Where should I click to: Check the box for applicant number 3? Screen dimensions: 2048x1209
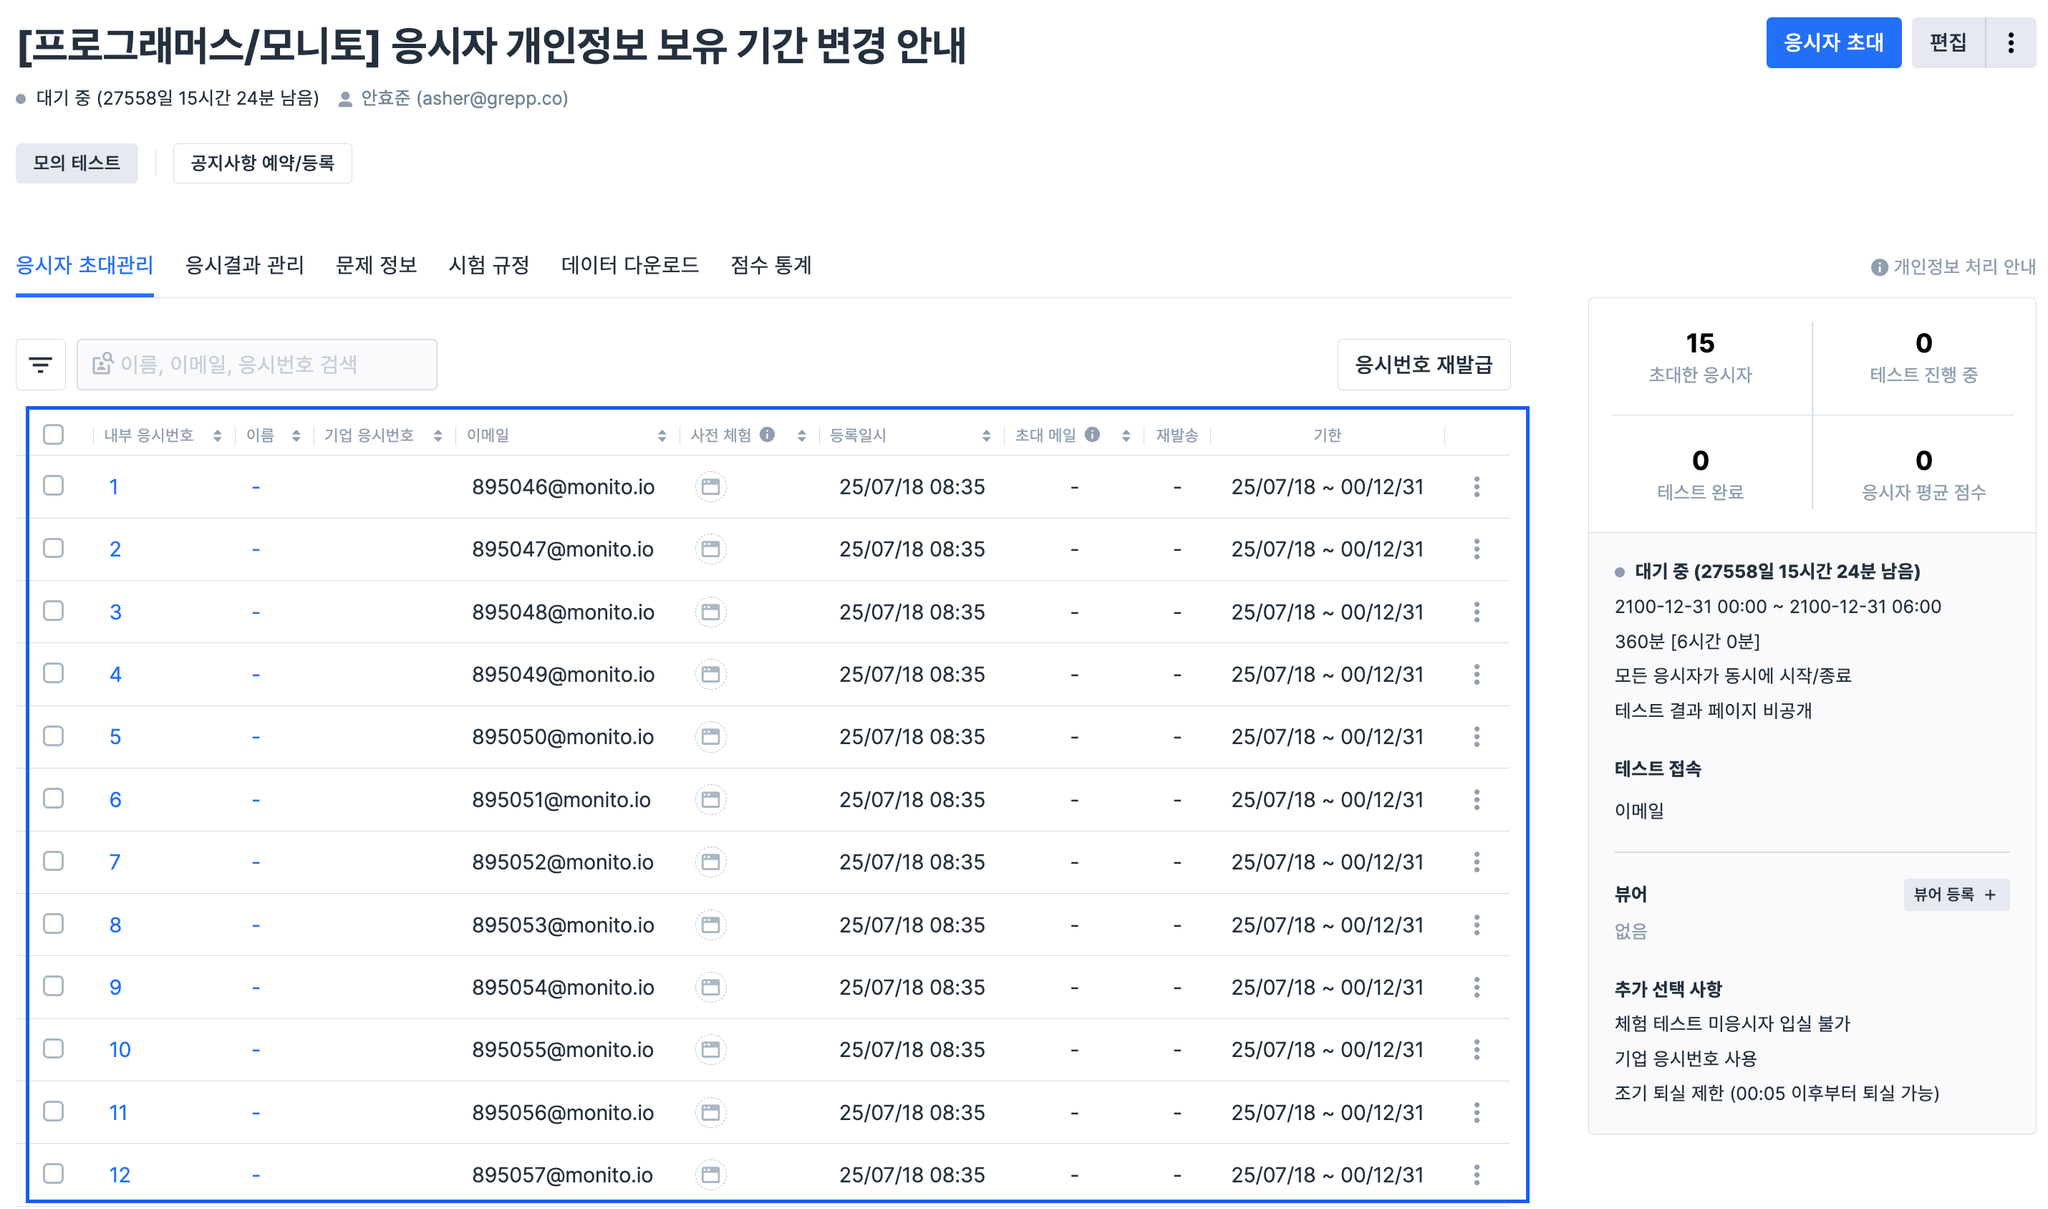[54, 611]
